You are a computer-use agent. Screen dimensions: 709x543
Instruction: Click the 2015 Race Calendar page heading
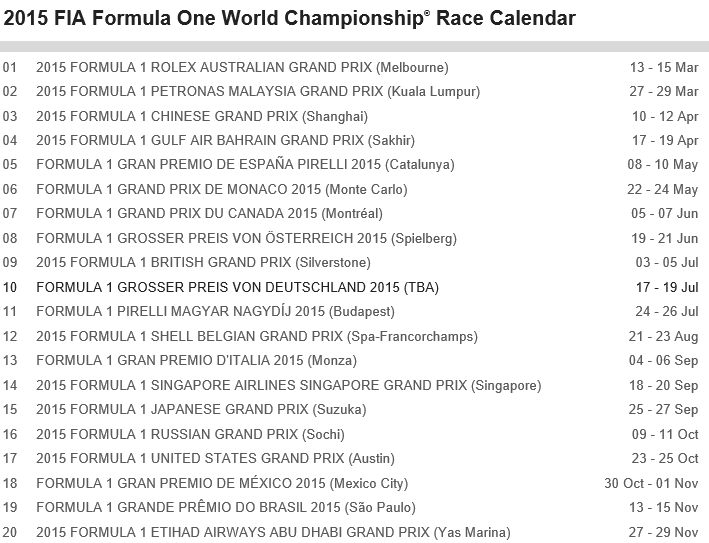(x=290, y=20)
